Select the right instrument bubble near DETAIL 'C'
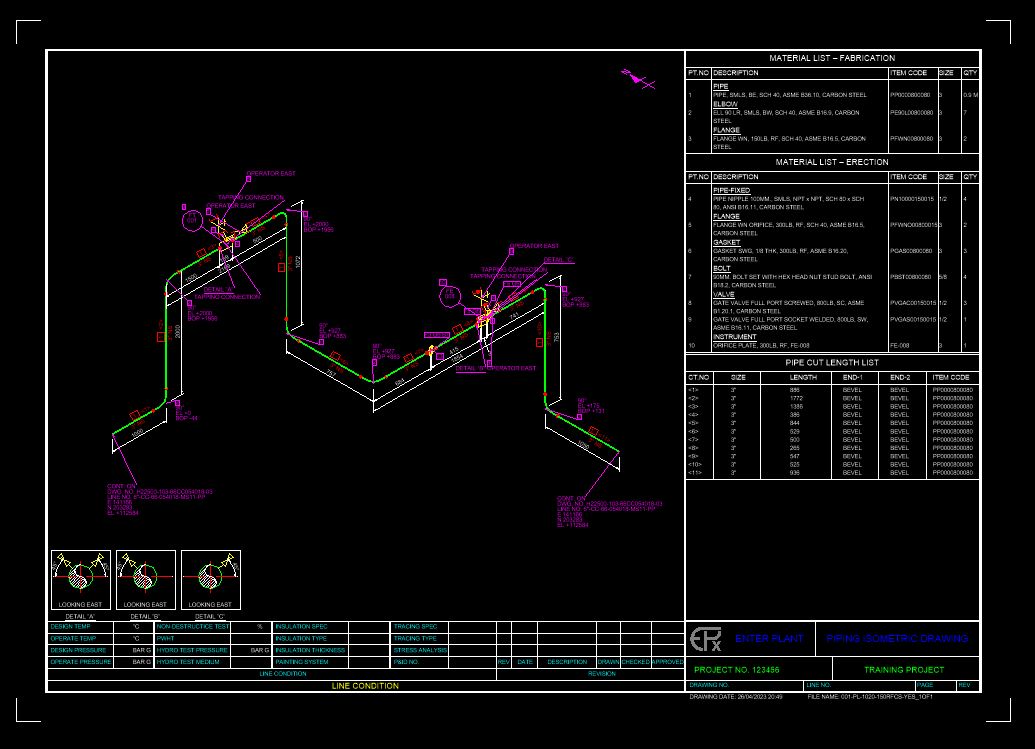1035x749 pixels. (x=449, y=295)
